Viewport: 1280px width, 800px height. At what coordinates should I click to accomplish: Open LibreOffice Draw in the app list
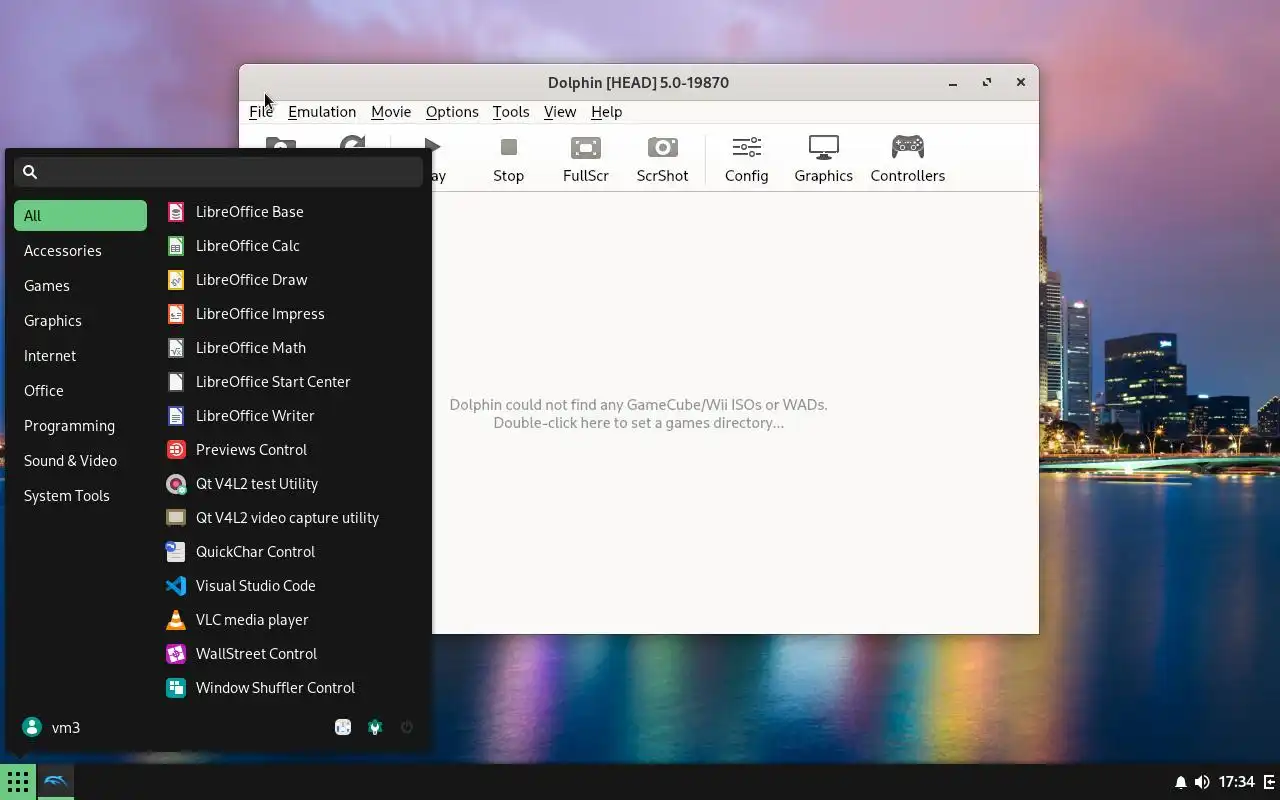coord(290,280)
